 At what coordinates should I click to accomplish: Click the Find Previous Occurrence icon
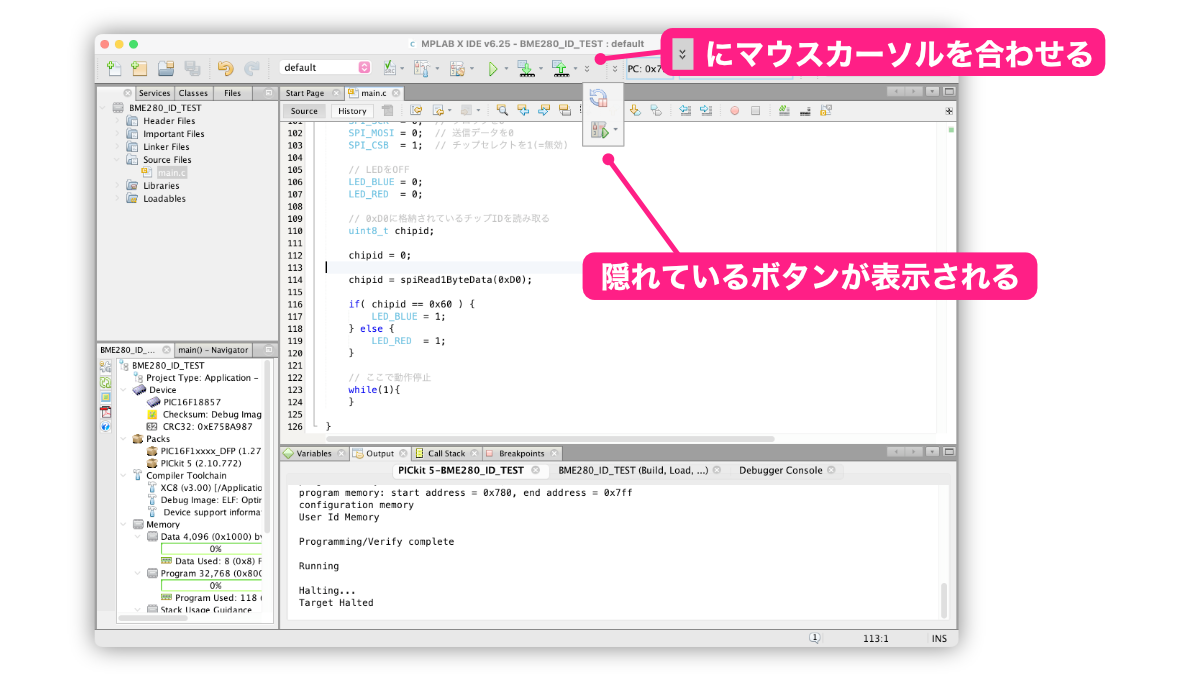click(x=523, y=110)
